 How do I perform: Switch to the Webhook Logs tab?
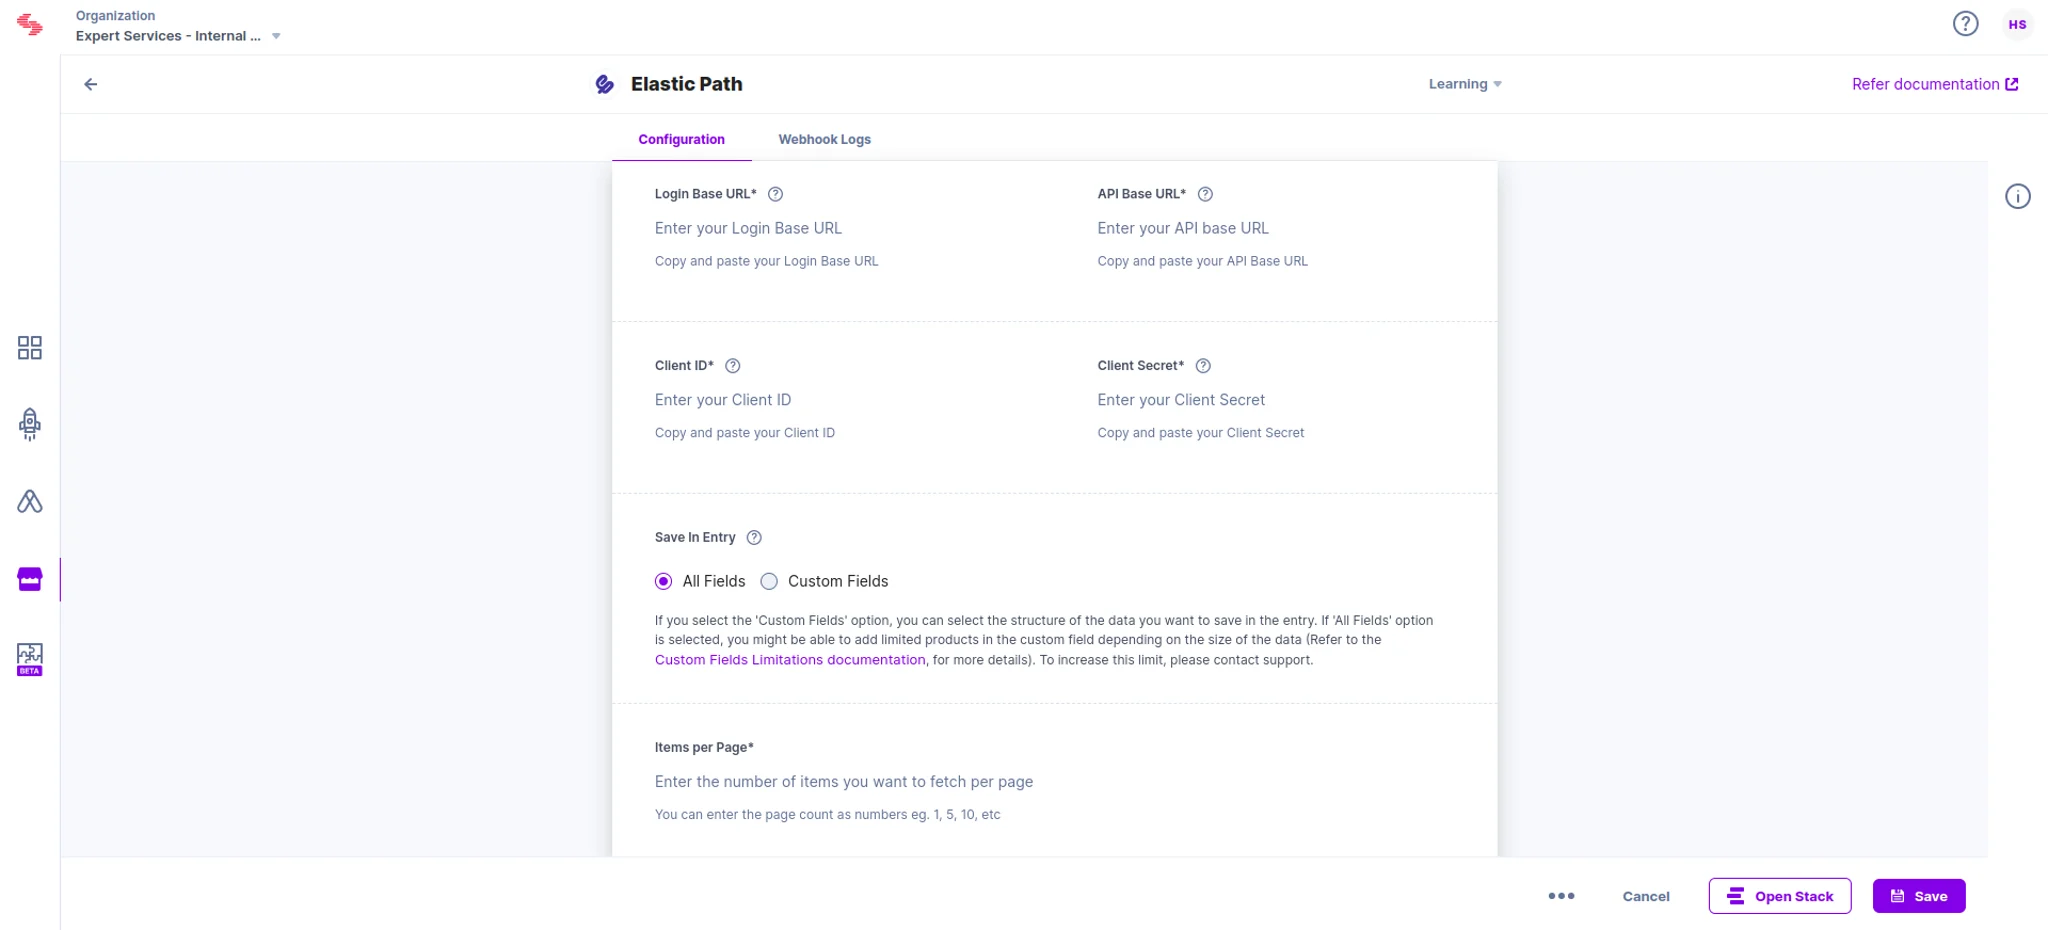[x=824, y=139]
